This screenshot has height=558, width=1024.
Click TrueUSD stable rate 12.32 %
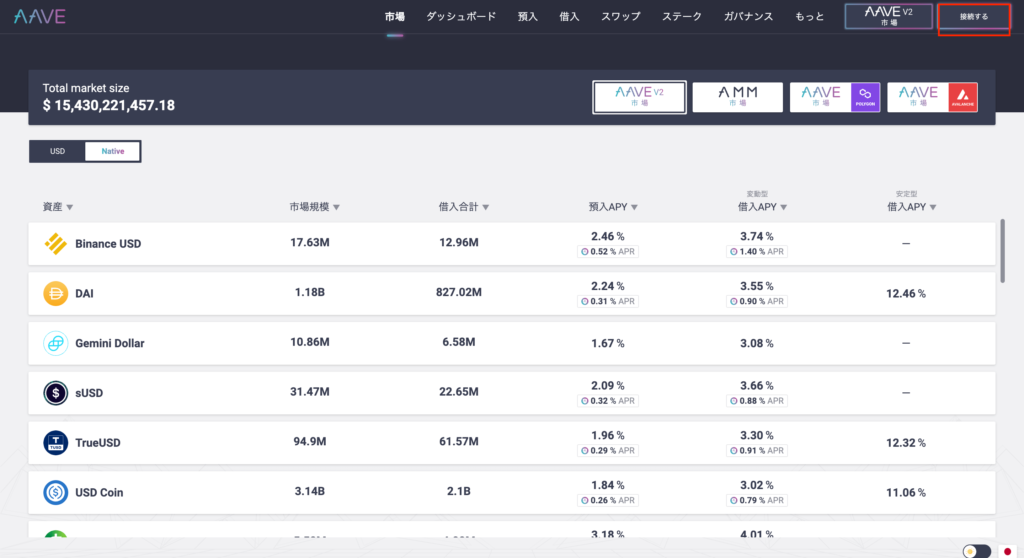[x=906, y=442]
